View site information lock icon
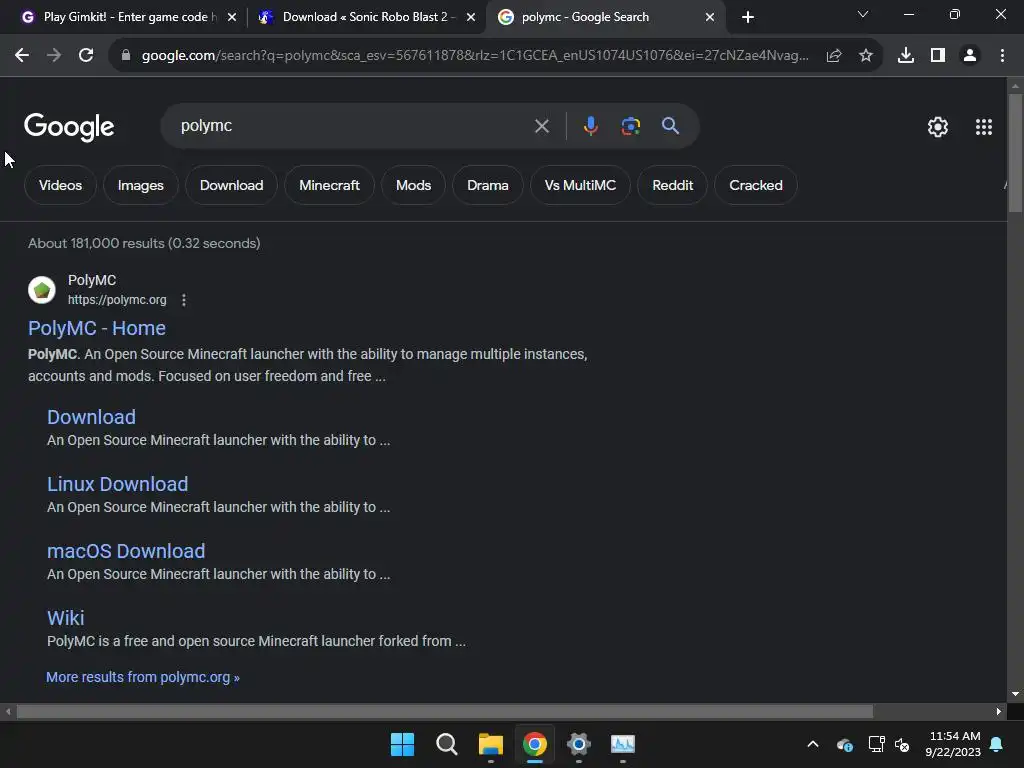The width and height of the screenshot is (1024, 768). (126, 56)
